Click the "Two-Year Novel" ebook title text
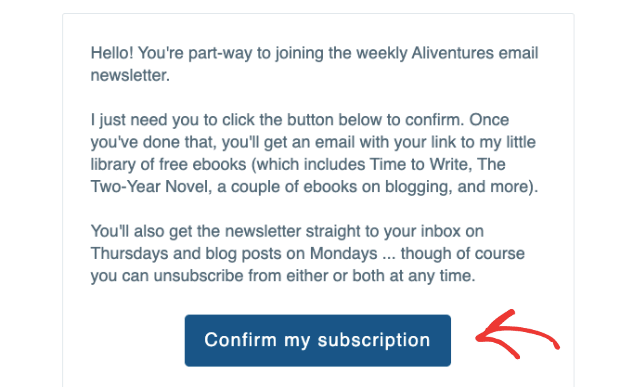The image size is (620, 387). click(x=149, y=186)
